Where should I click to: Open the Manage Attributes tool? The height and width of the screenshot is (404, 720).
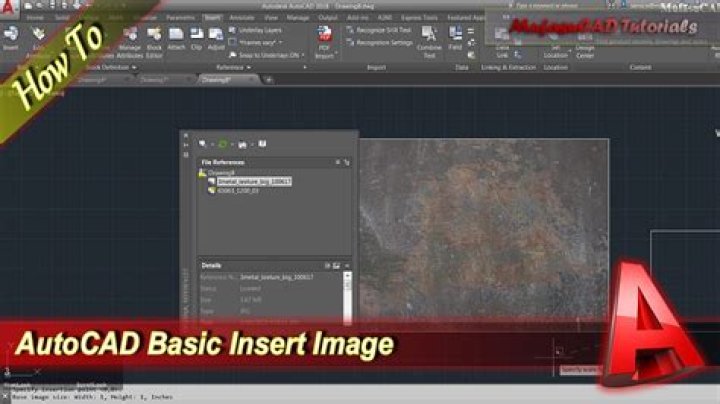[129, 43]
